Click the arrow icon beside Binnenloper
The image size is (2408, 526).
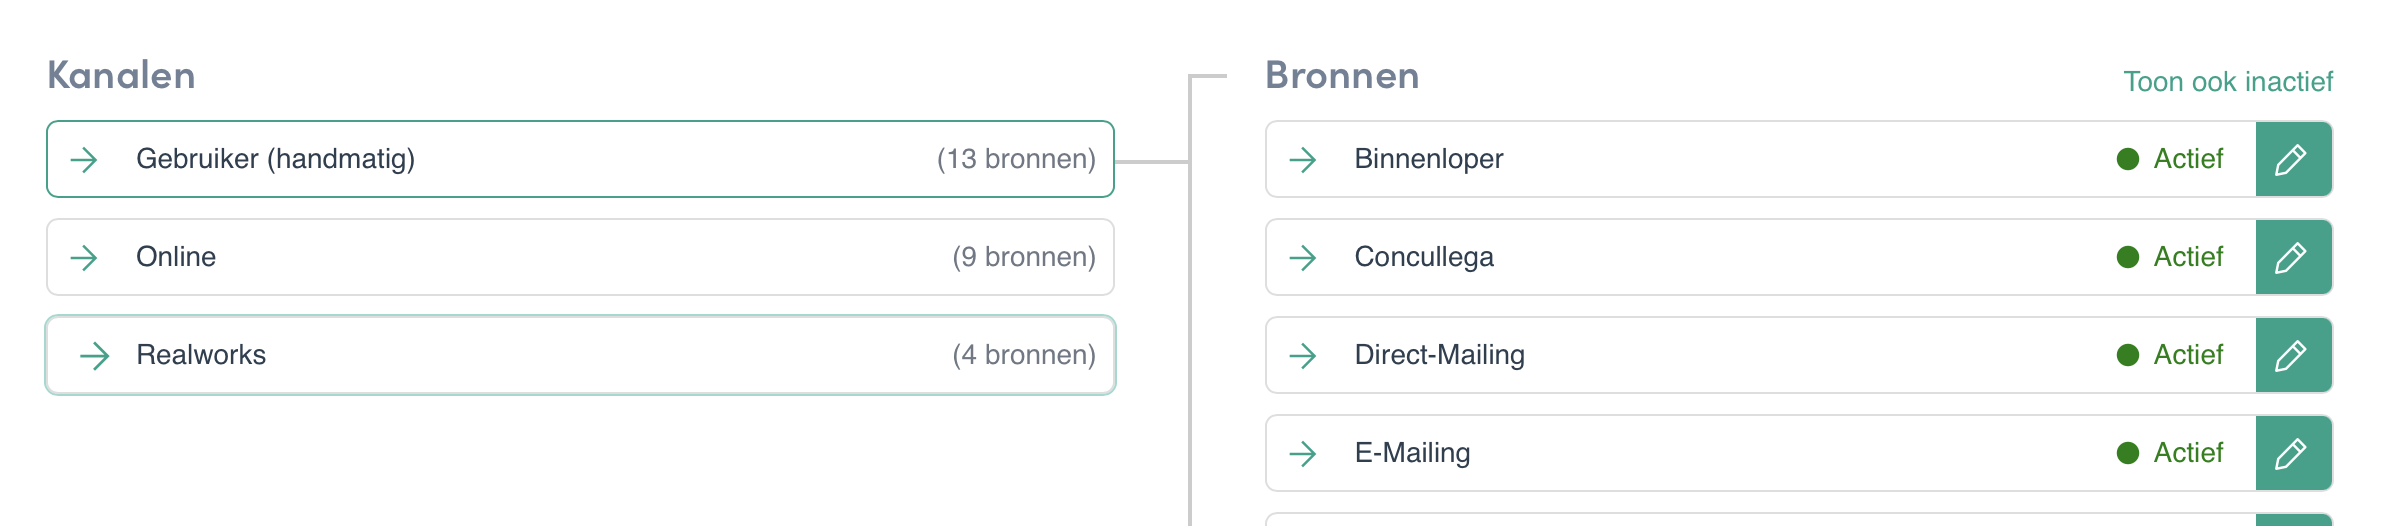click(x=1302, y=159)
